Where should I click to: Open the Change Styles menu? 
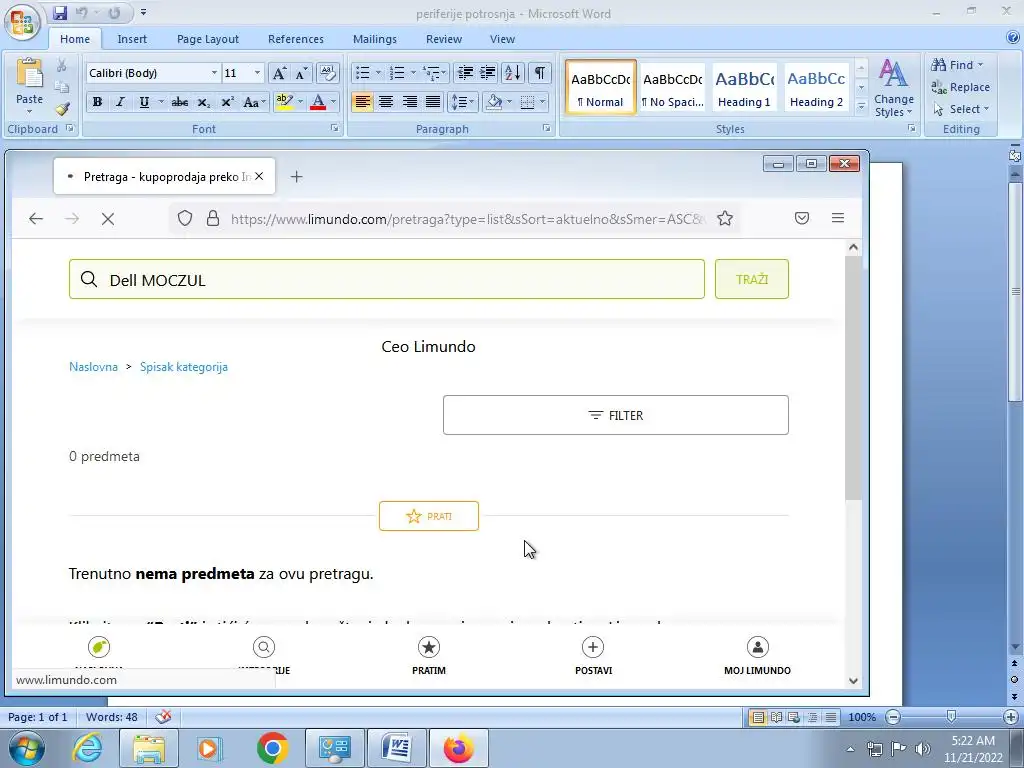pos(894,88)
